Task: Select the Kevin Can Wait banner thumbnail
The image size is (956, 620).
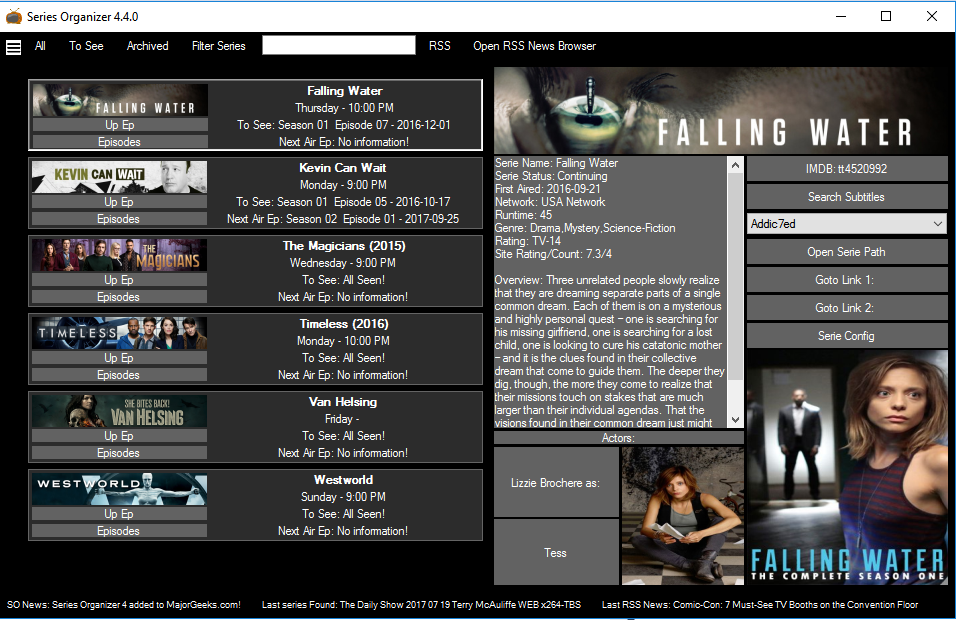Action: pos(120,177)
